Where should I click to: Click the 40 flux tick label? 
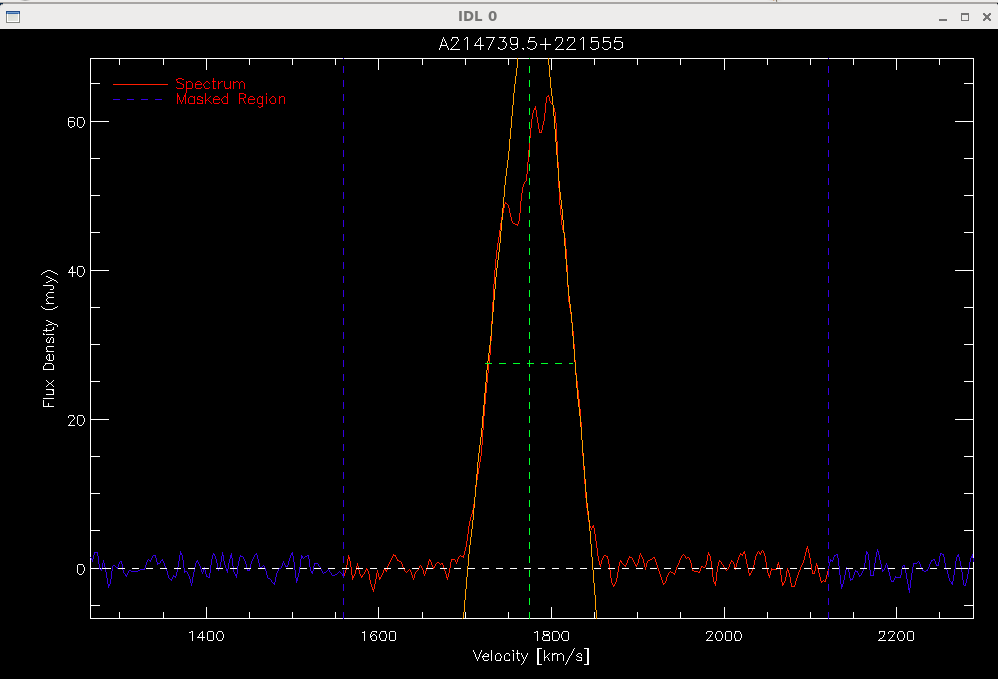(76, 271)
